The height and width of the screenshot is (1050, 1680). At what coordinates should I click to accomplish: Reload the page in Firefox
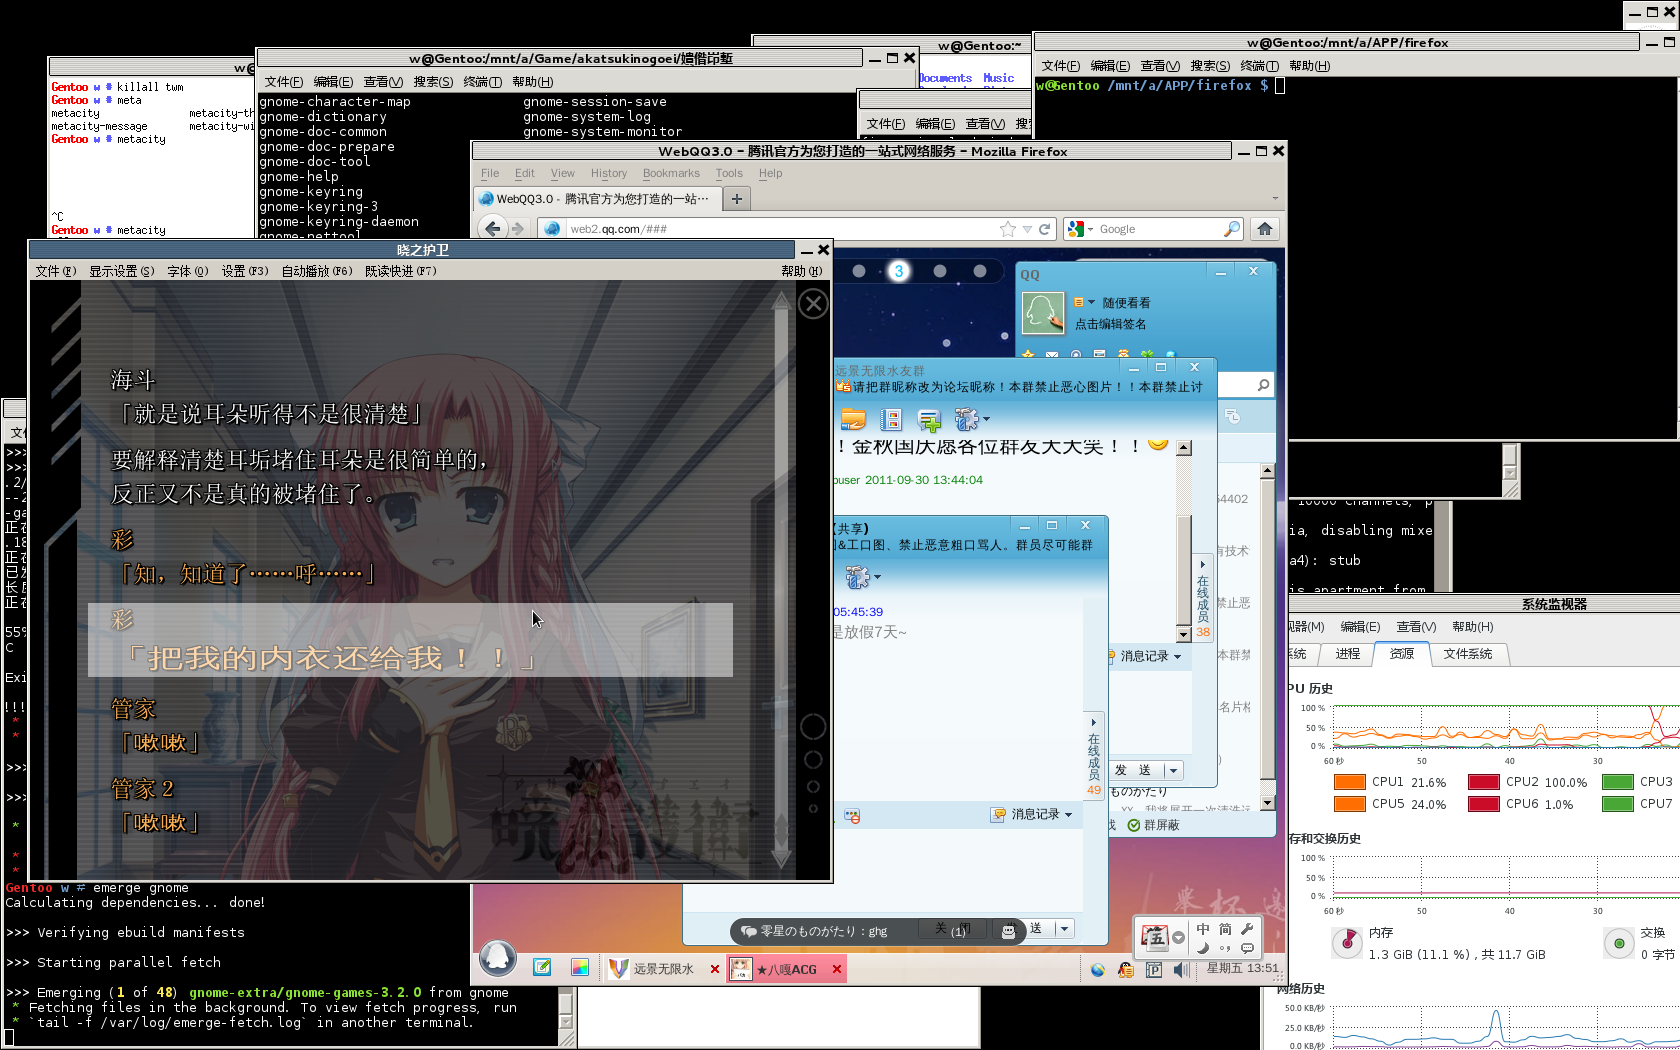click(1045, 229)
